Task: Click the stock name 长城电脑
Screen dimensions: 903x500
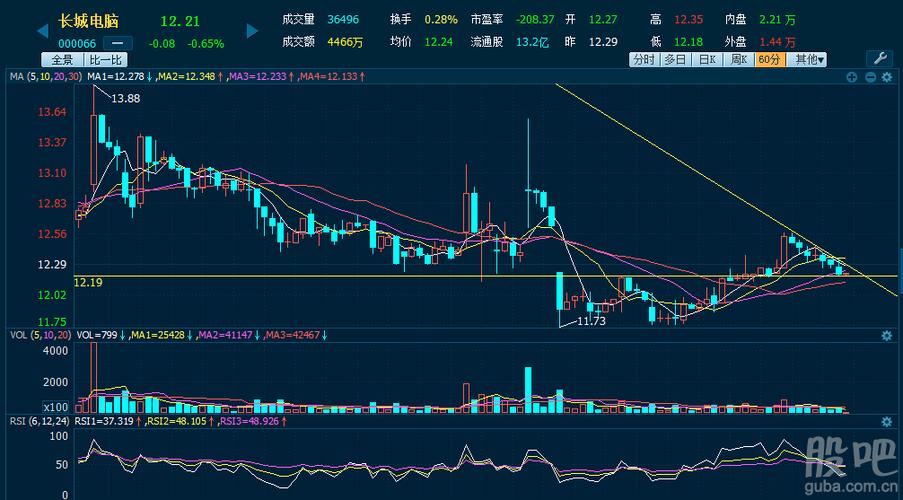Action: pos(88,22)
